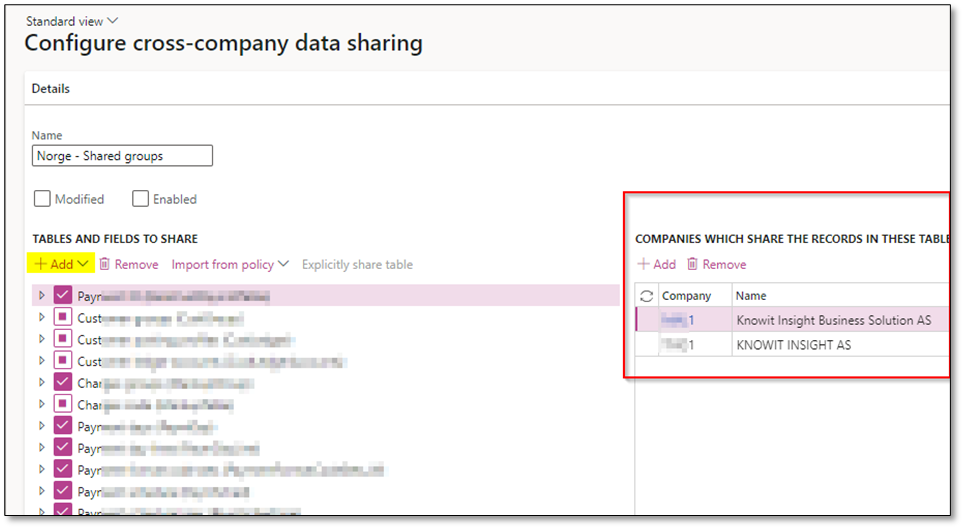
Task: Sort by the Company column header
Action: [686, 296]
